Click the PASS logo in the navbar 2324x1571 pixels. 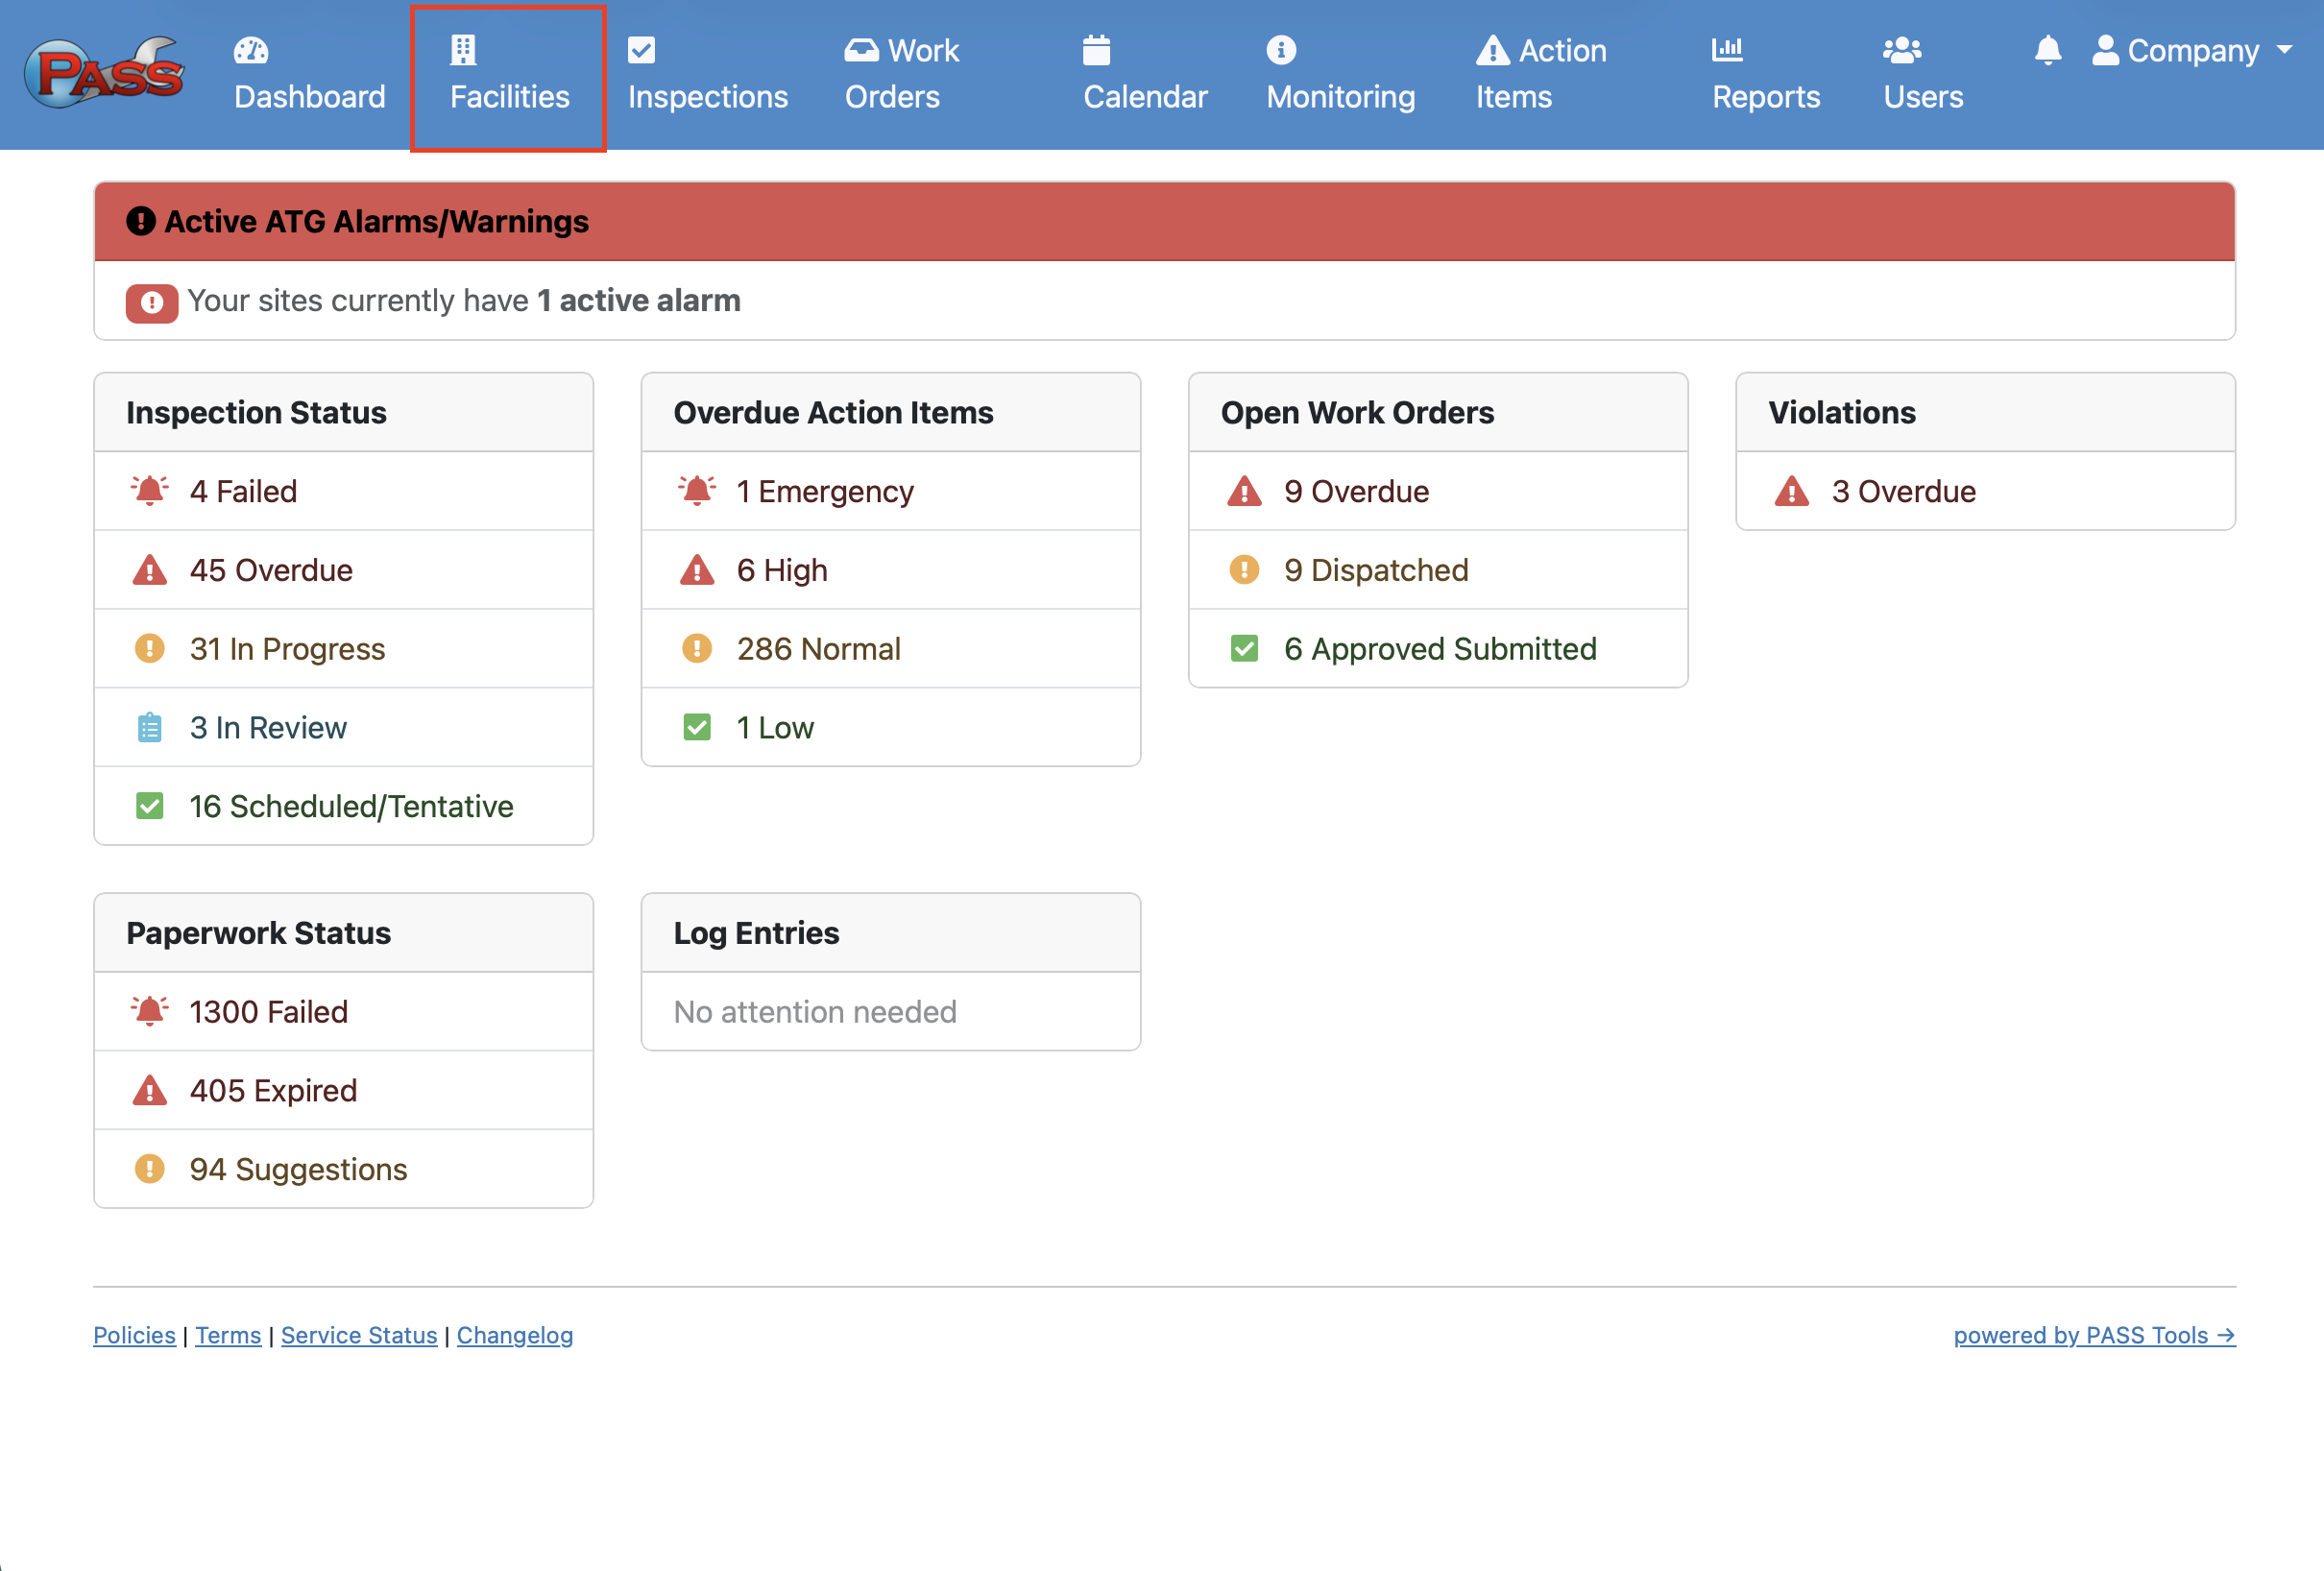click(x=104, y=73)
